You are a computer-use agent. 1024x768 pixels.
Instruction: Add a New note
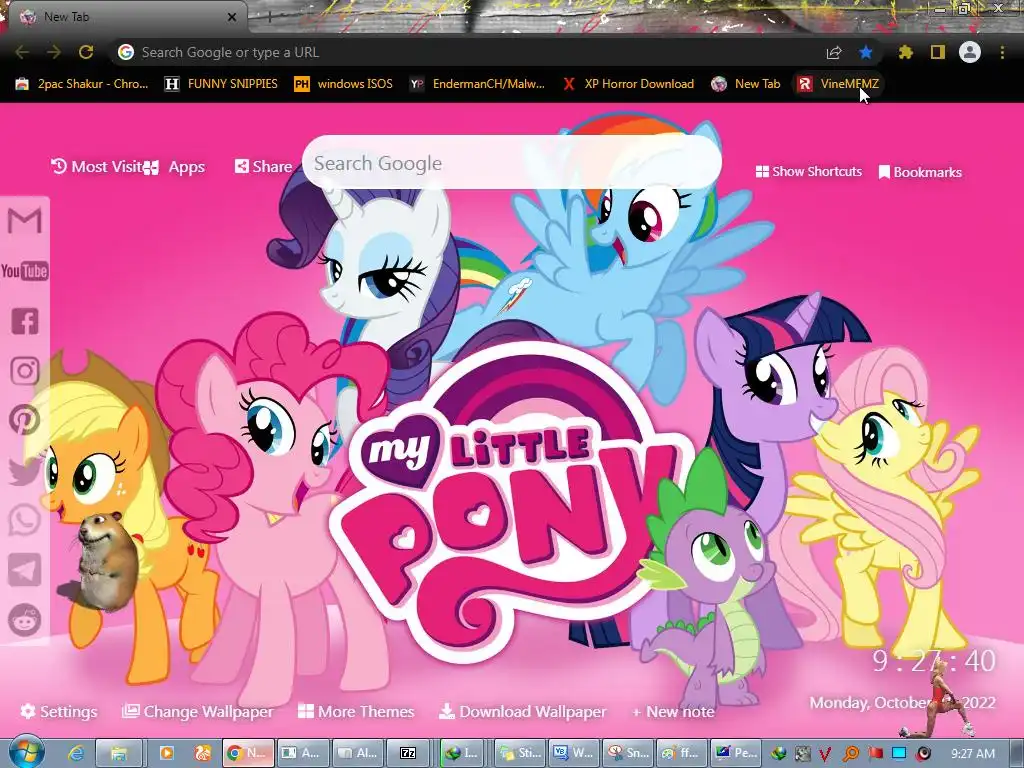(x=673, y=711)
